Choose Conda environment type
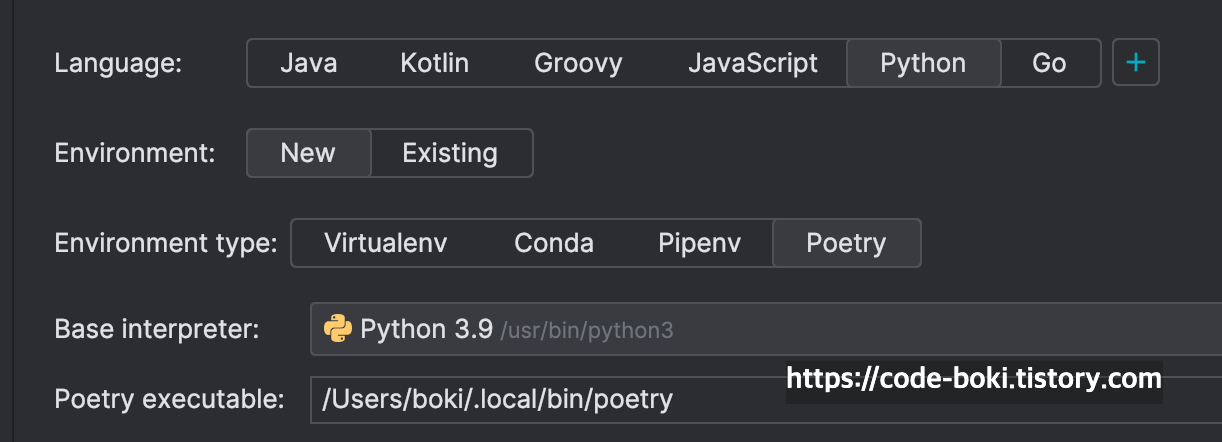The width and height of the screenshot is (1222, 442). tap(554, 243)
